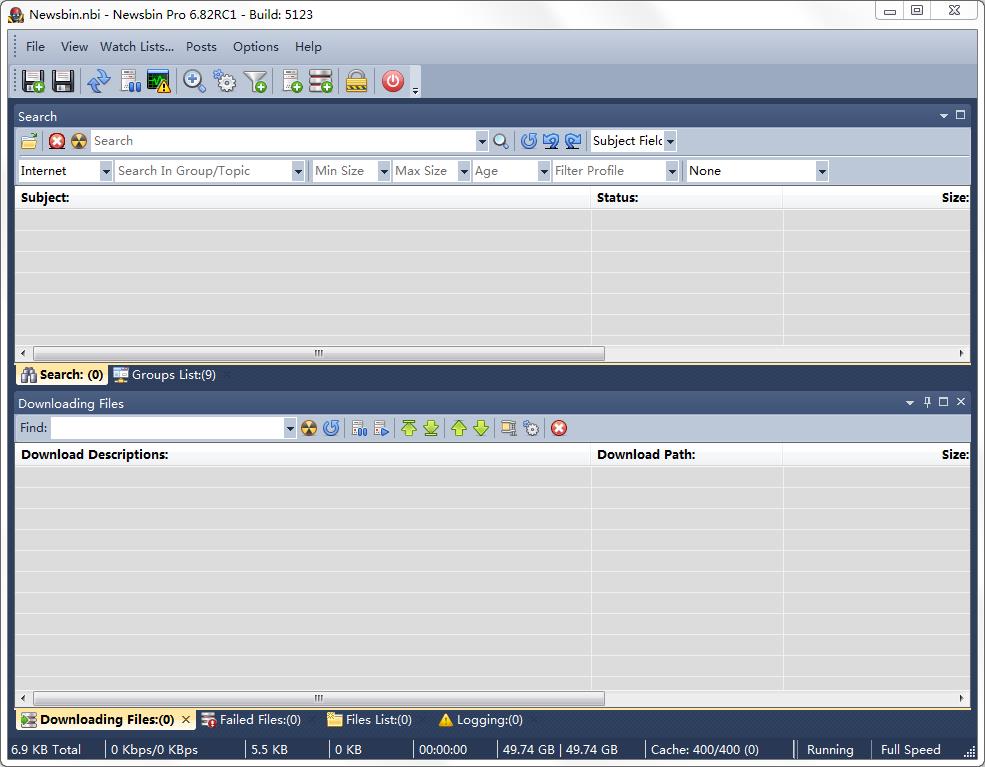Click the stacked servers add icon
The width and height of the screenshot is (985, 767).
(x=320, y=81)
